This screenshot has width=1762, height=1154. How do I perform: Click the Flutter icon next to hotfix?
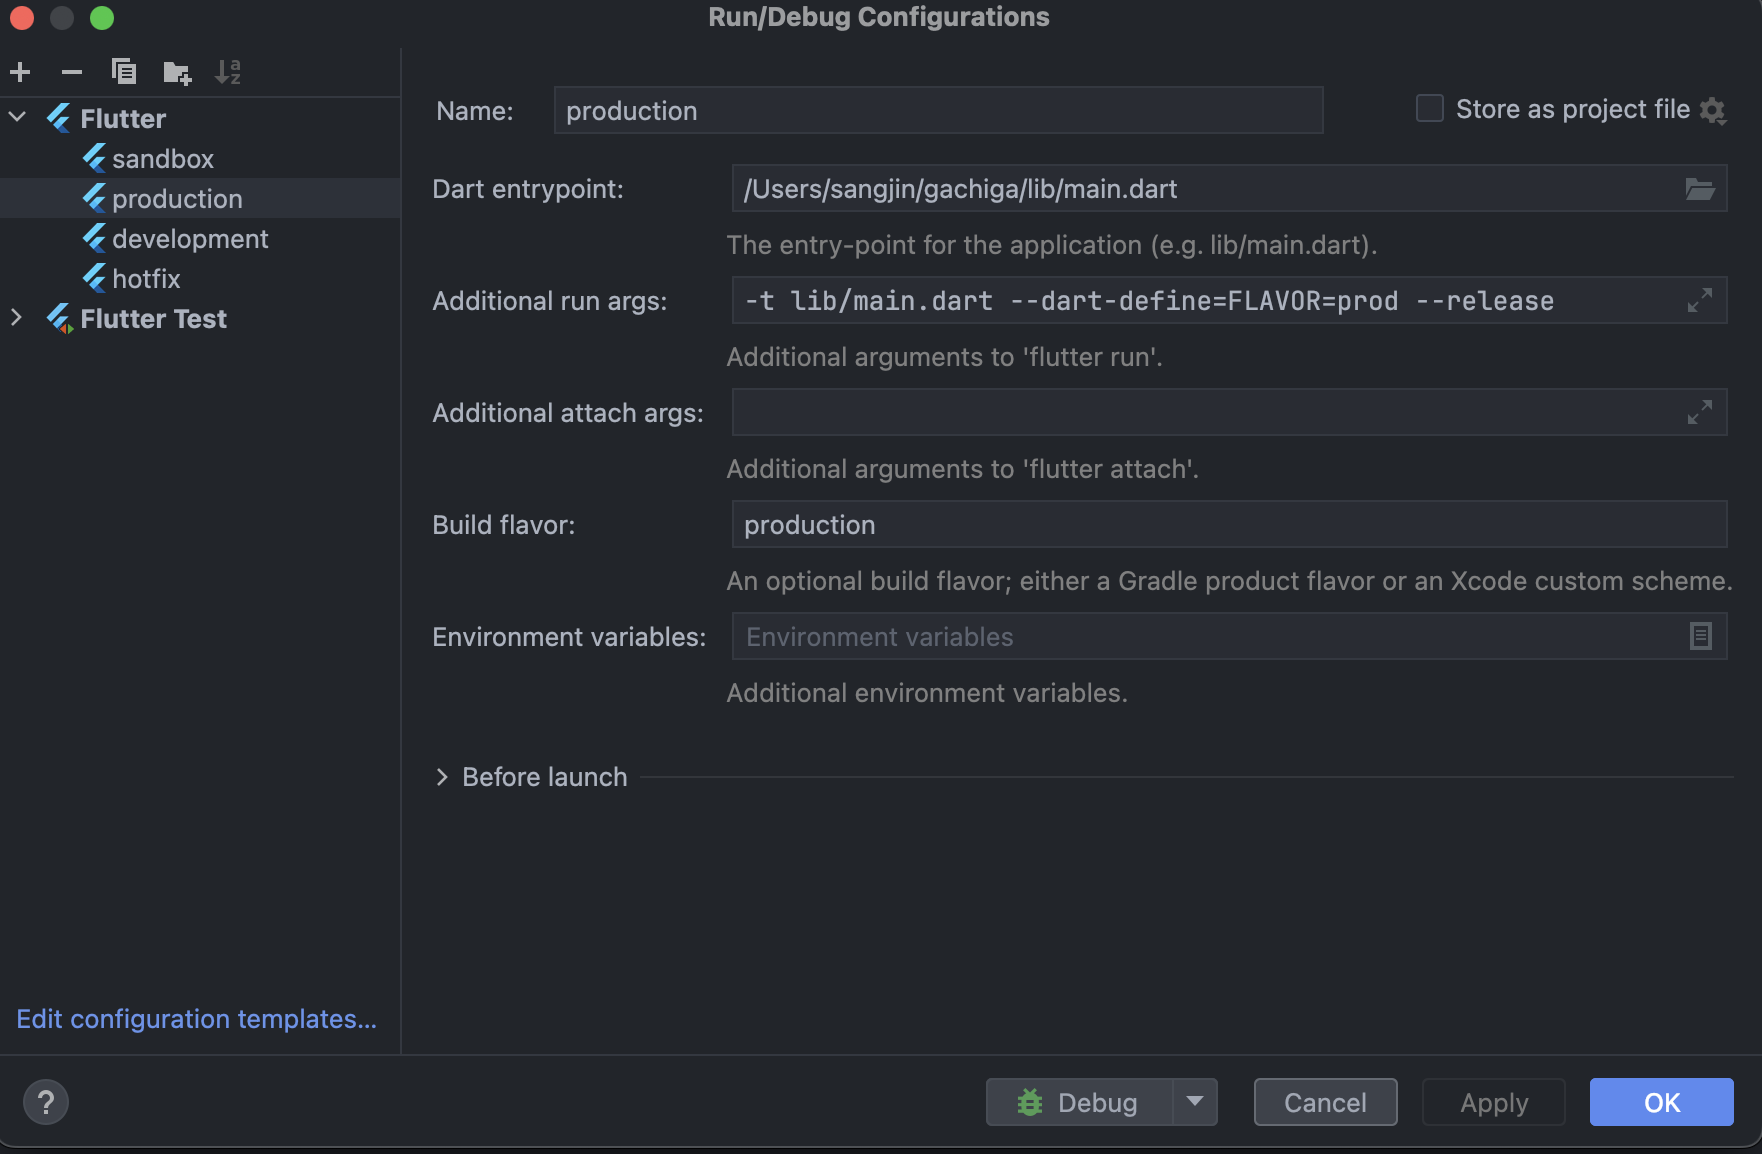pos(95,278)
